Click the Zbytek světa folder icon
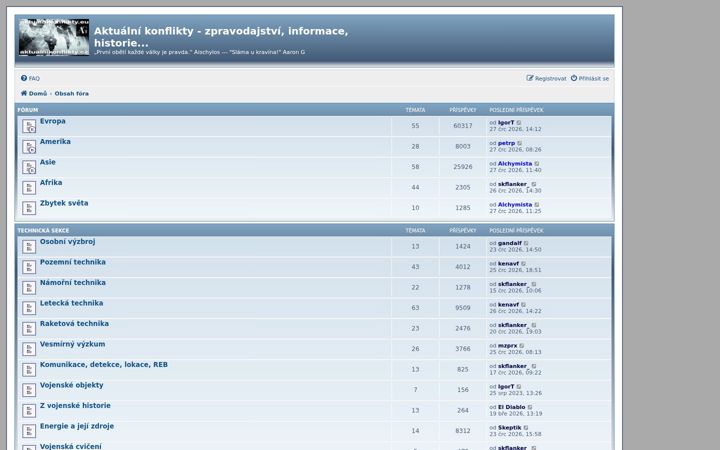The width and height of the screenshot is (720, 450). pos(29,208)
